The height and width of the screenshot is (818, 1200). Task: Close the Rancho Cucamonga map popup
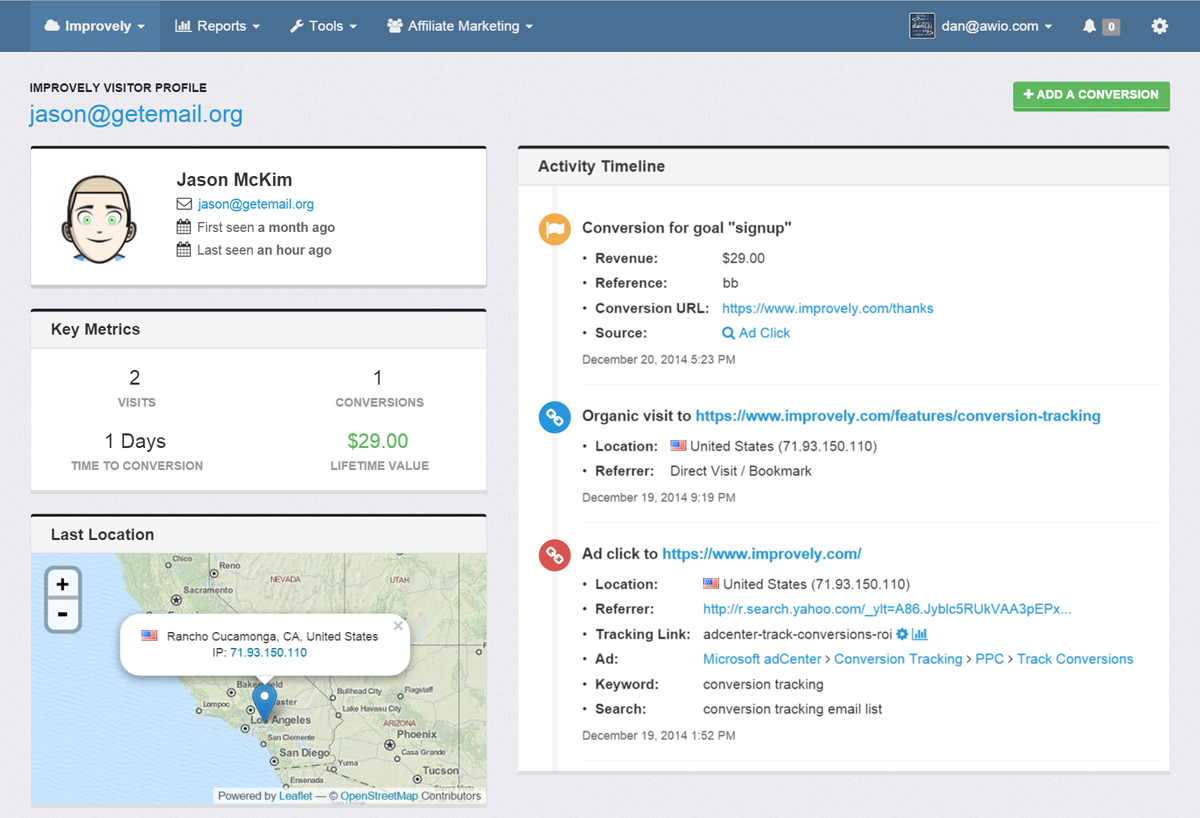click(x=398, y=626)
